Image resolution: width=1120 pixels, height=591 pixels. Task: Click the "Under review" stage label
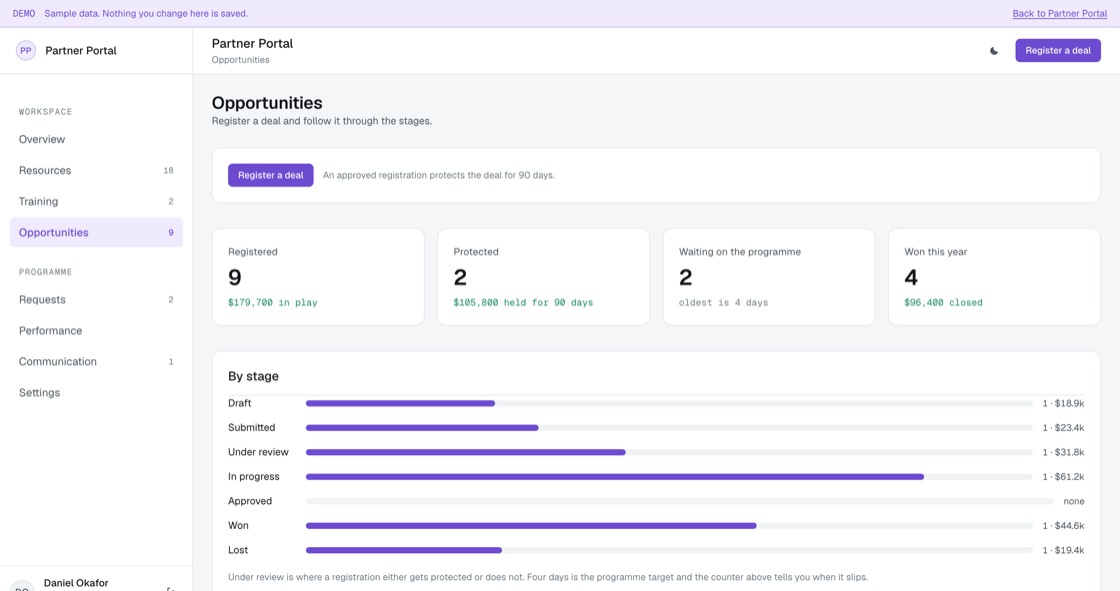259,452
